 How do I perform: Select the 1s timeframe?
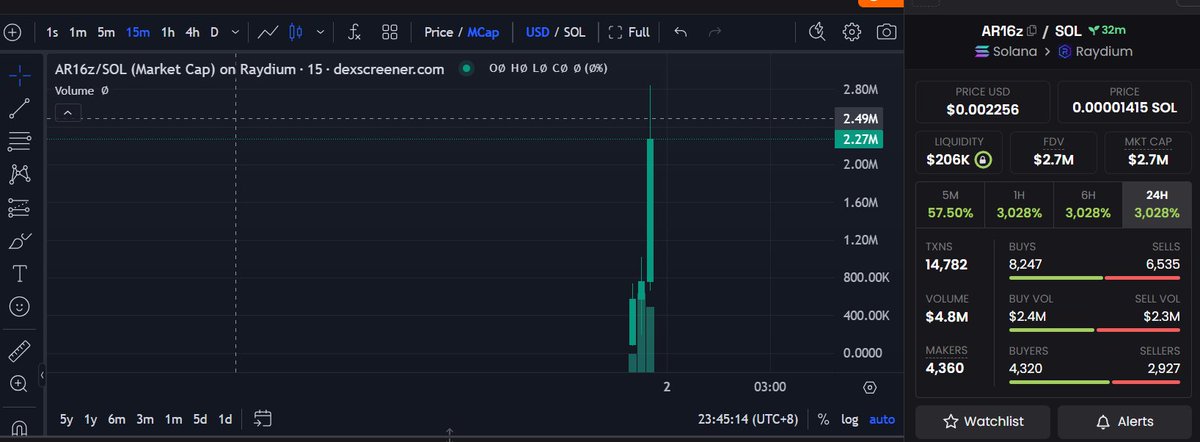pos(52,32)
